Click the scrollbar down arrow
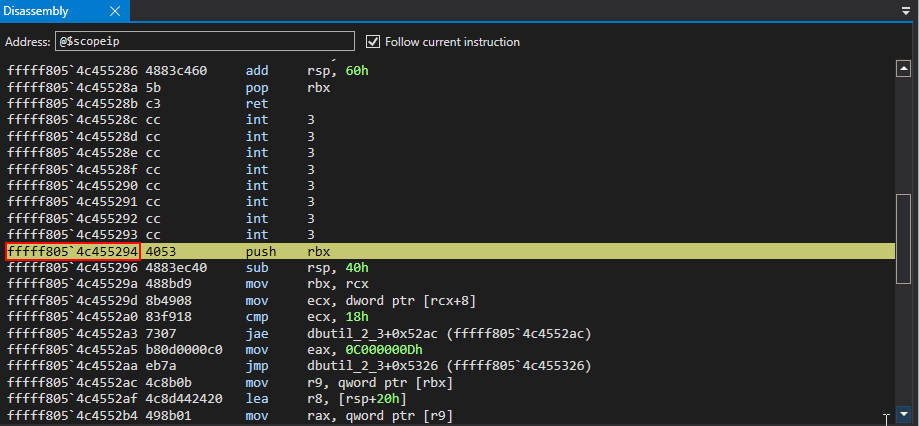Image resolution: width=919 pixels, height=426 pixels. click(903, 413)
